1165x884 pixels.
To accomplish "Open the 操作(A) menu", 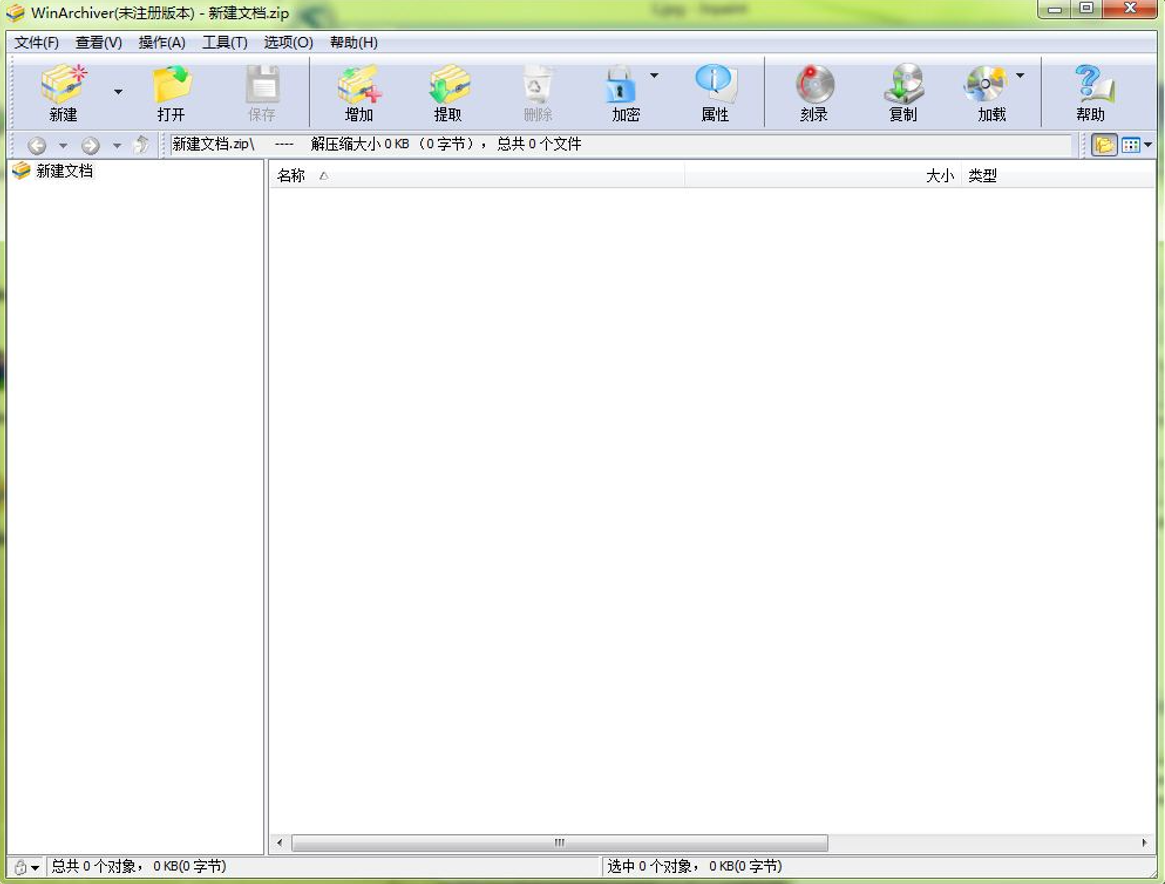I will click(162, 42).
